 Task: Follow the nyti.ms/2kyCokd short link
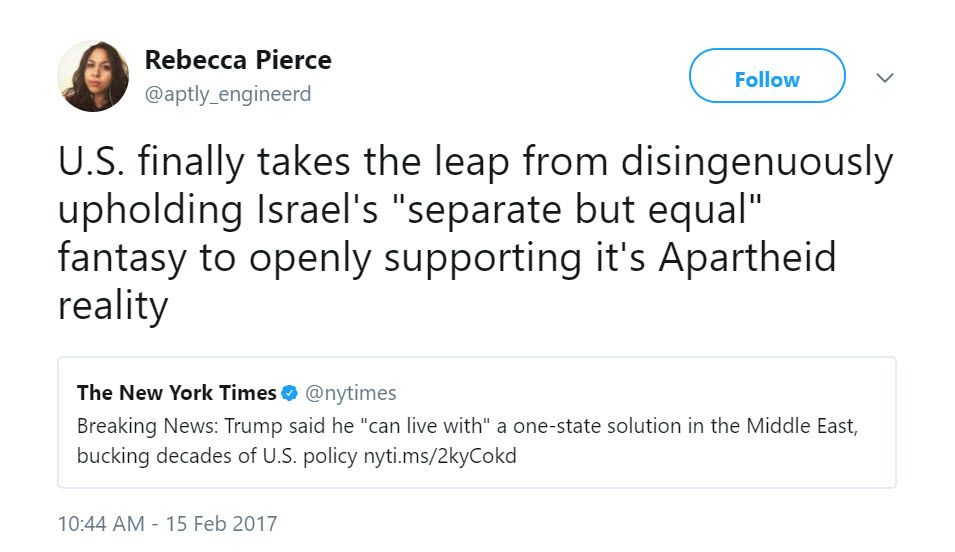coord(440,457)
